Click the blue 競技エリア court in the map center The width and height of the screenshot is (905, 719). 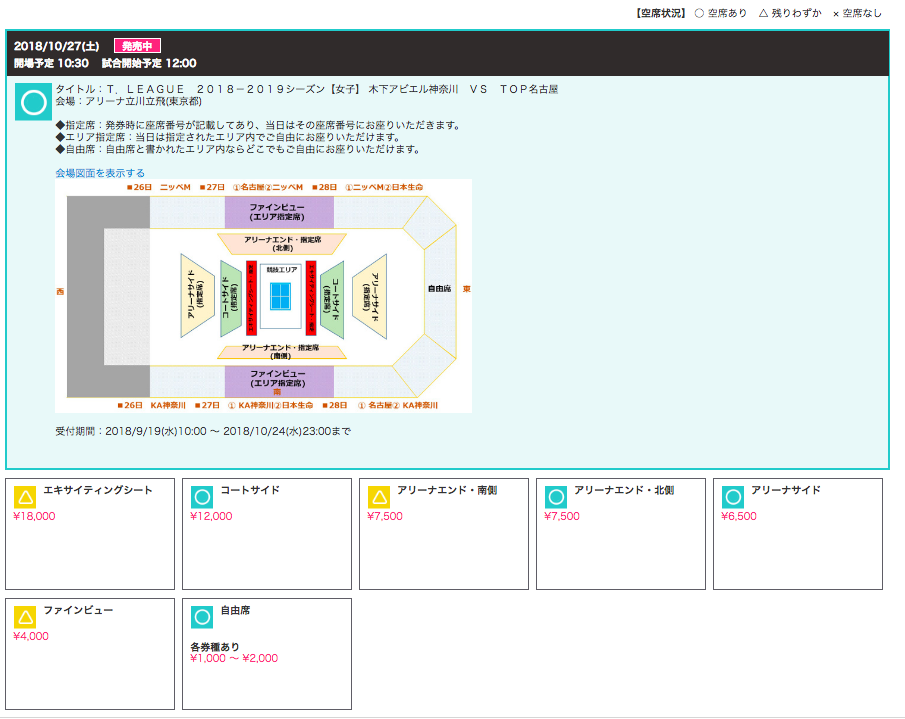280,295
